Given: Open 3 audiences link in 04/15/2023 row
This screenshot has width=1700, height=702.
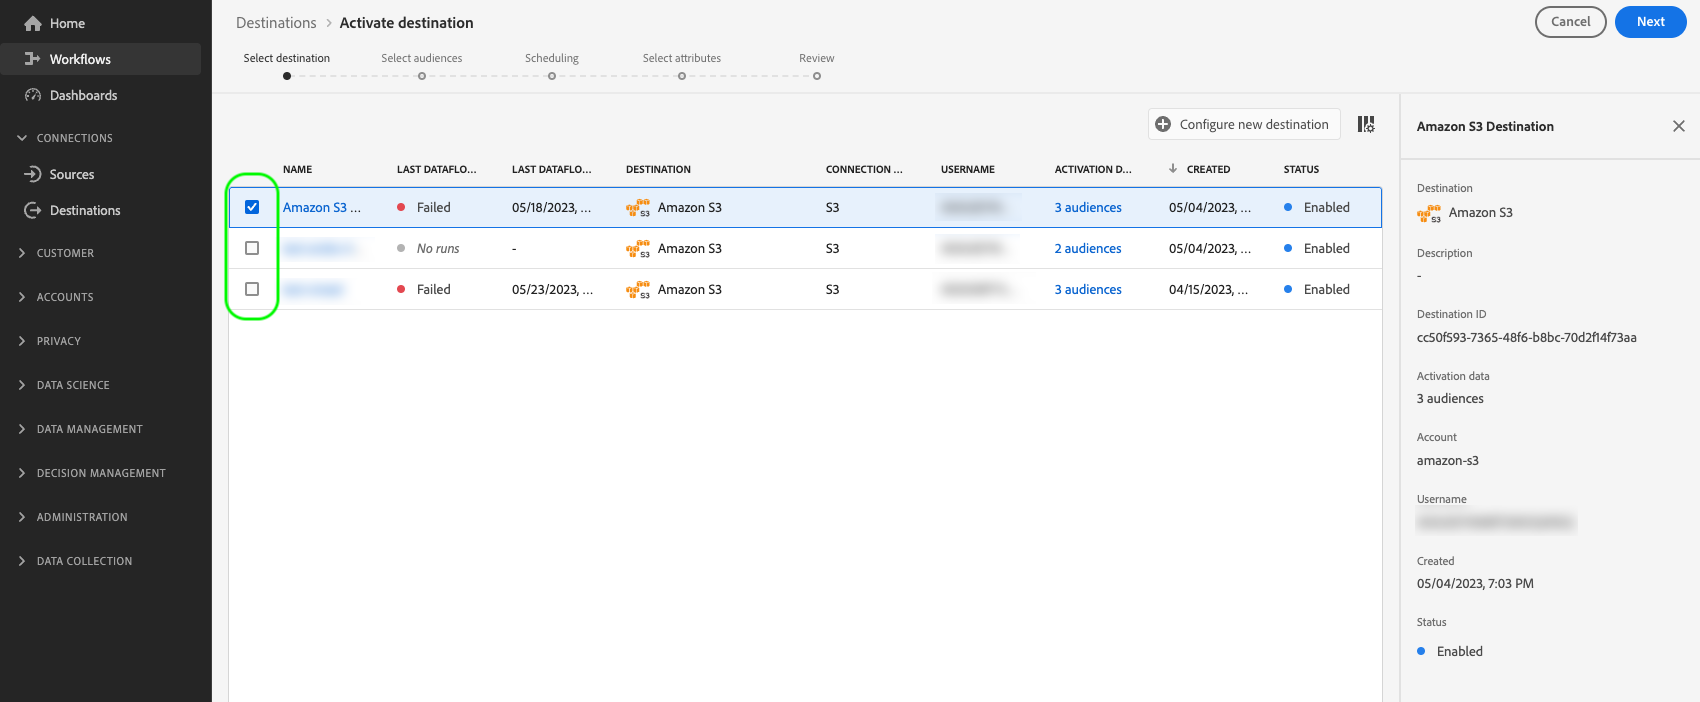Looking at the screenshot, I should point(1088,289).
